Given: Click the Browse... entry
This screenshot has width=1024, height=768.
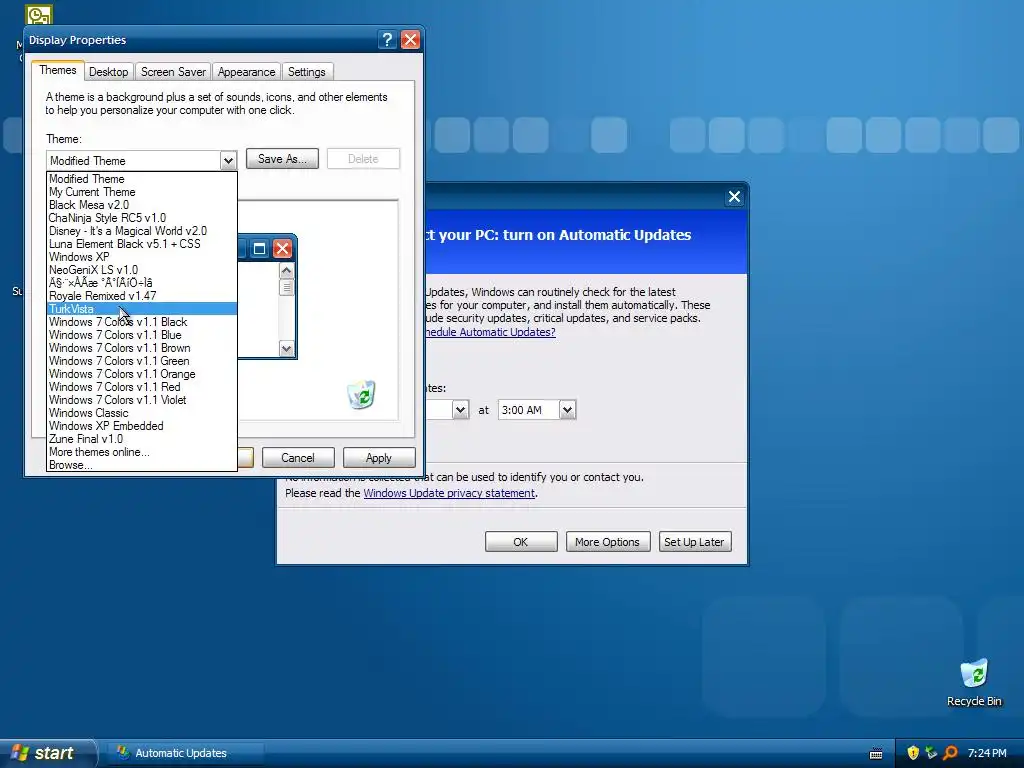Looking at the screenshot, I should (x=142, y=465).
